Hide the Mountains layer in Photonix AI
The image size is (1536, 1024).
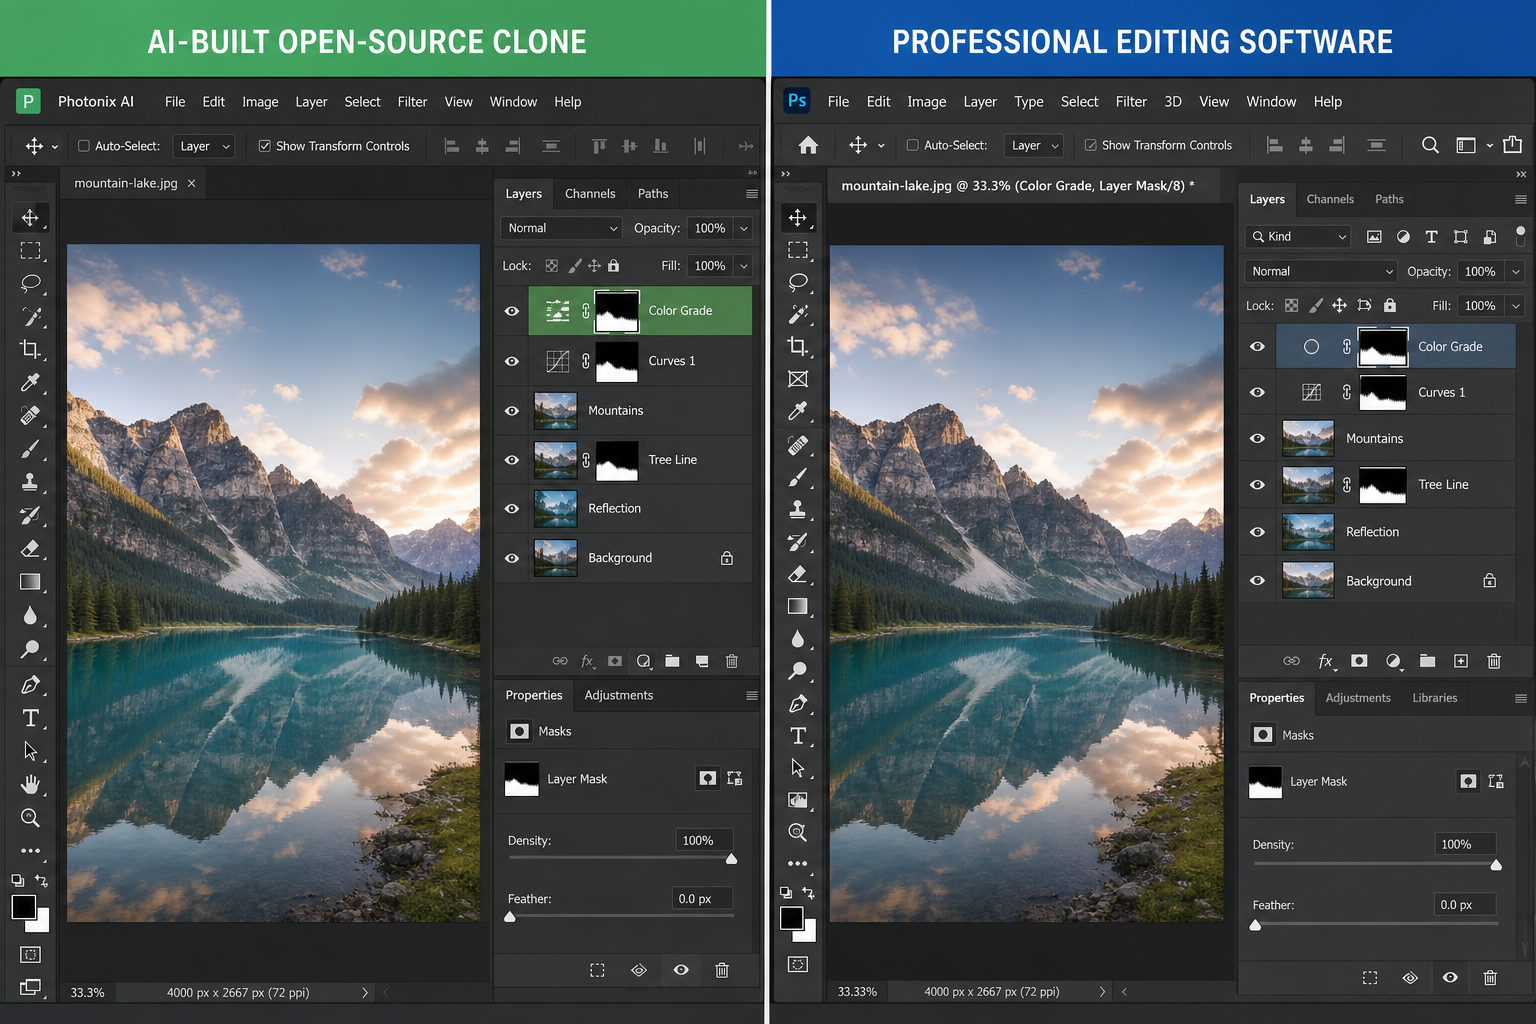512,411
